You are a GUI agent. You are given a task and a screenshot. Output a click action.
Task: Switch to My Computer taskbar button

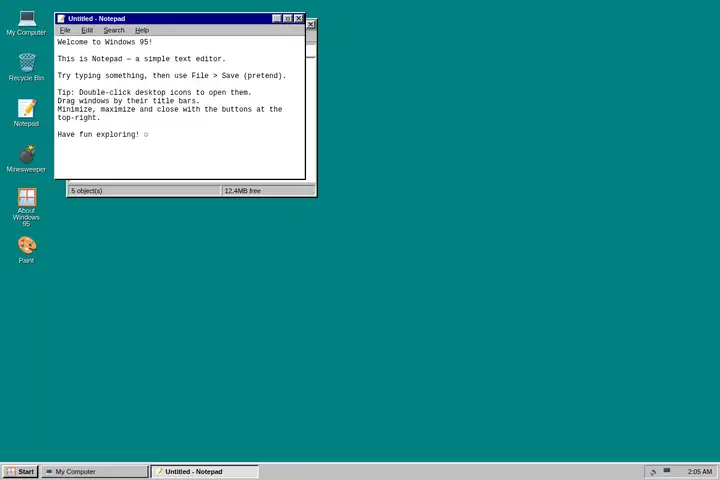pos(95,472)
